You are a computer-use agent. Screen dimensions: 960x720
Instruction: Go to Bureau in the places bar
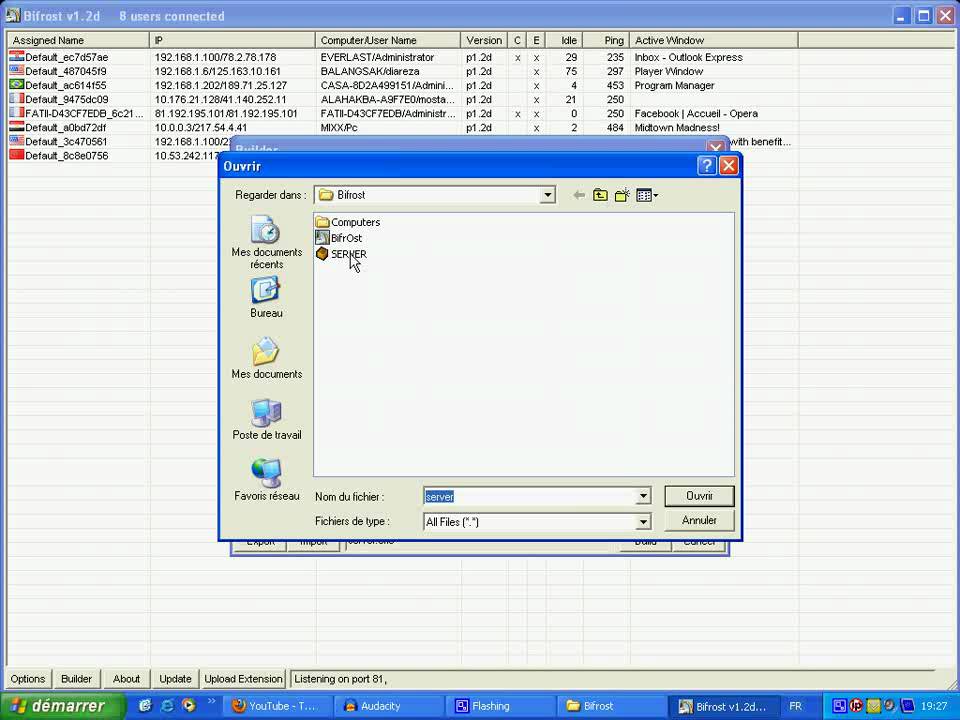pos(266,297)
